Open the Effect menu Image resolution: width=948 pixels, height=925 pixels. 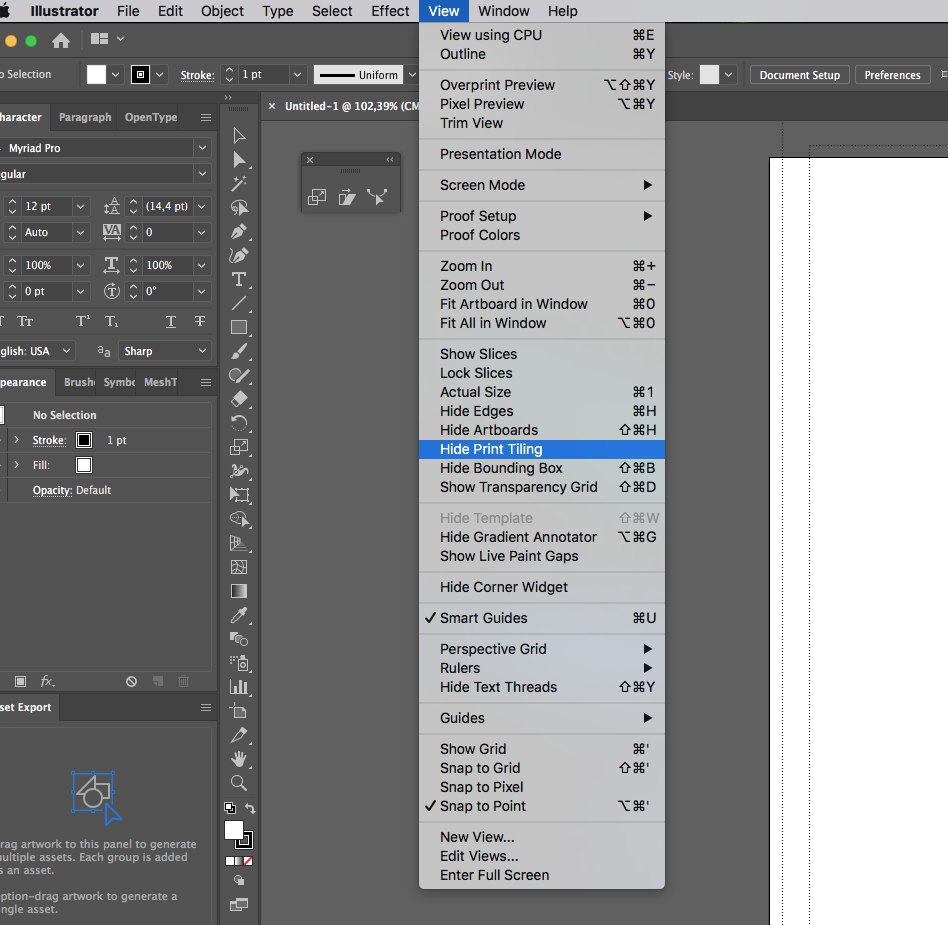tap(390, 11)
